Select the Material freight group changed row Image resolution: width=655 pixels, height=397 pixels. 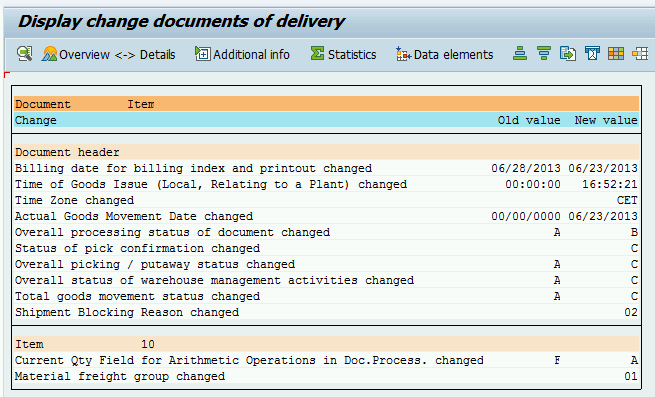click(x=326, y=376)
